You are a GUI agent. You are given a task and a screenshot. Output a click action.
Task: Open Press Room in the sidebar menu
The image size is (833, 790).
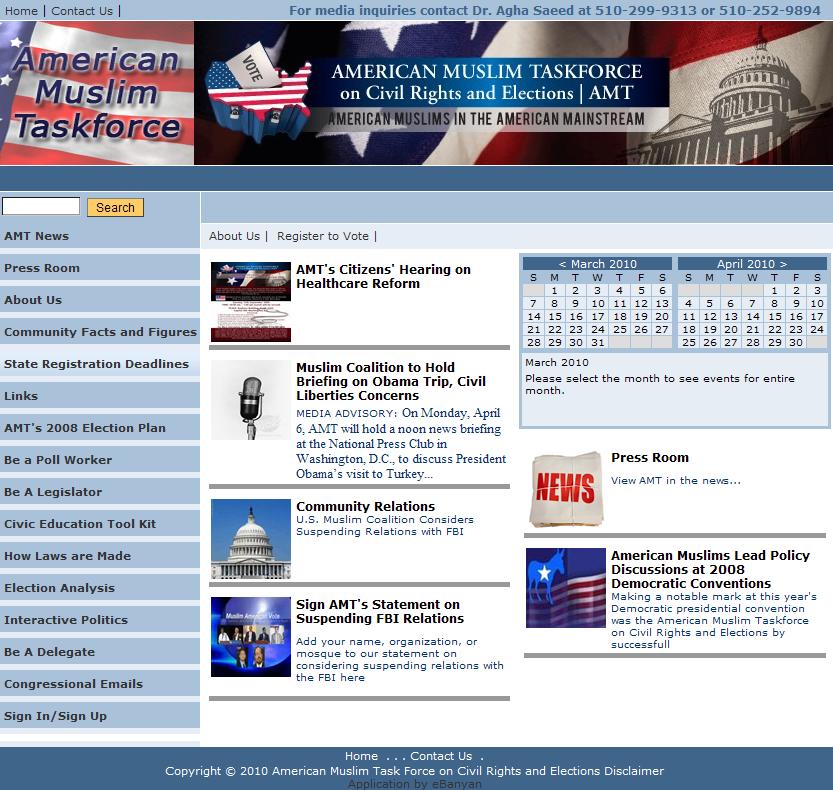tap(100, 268)
